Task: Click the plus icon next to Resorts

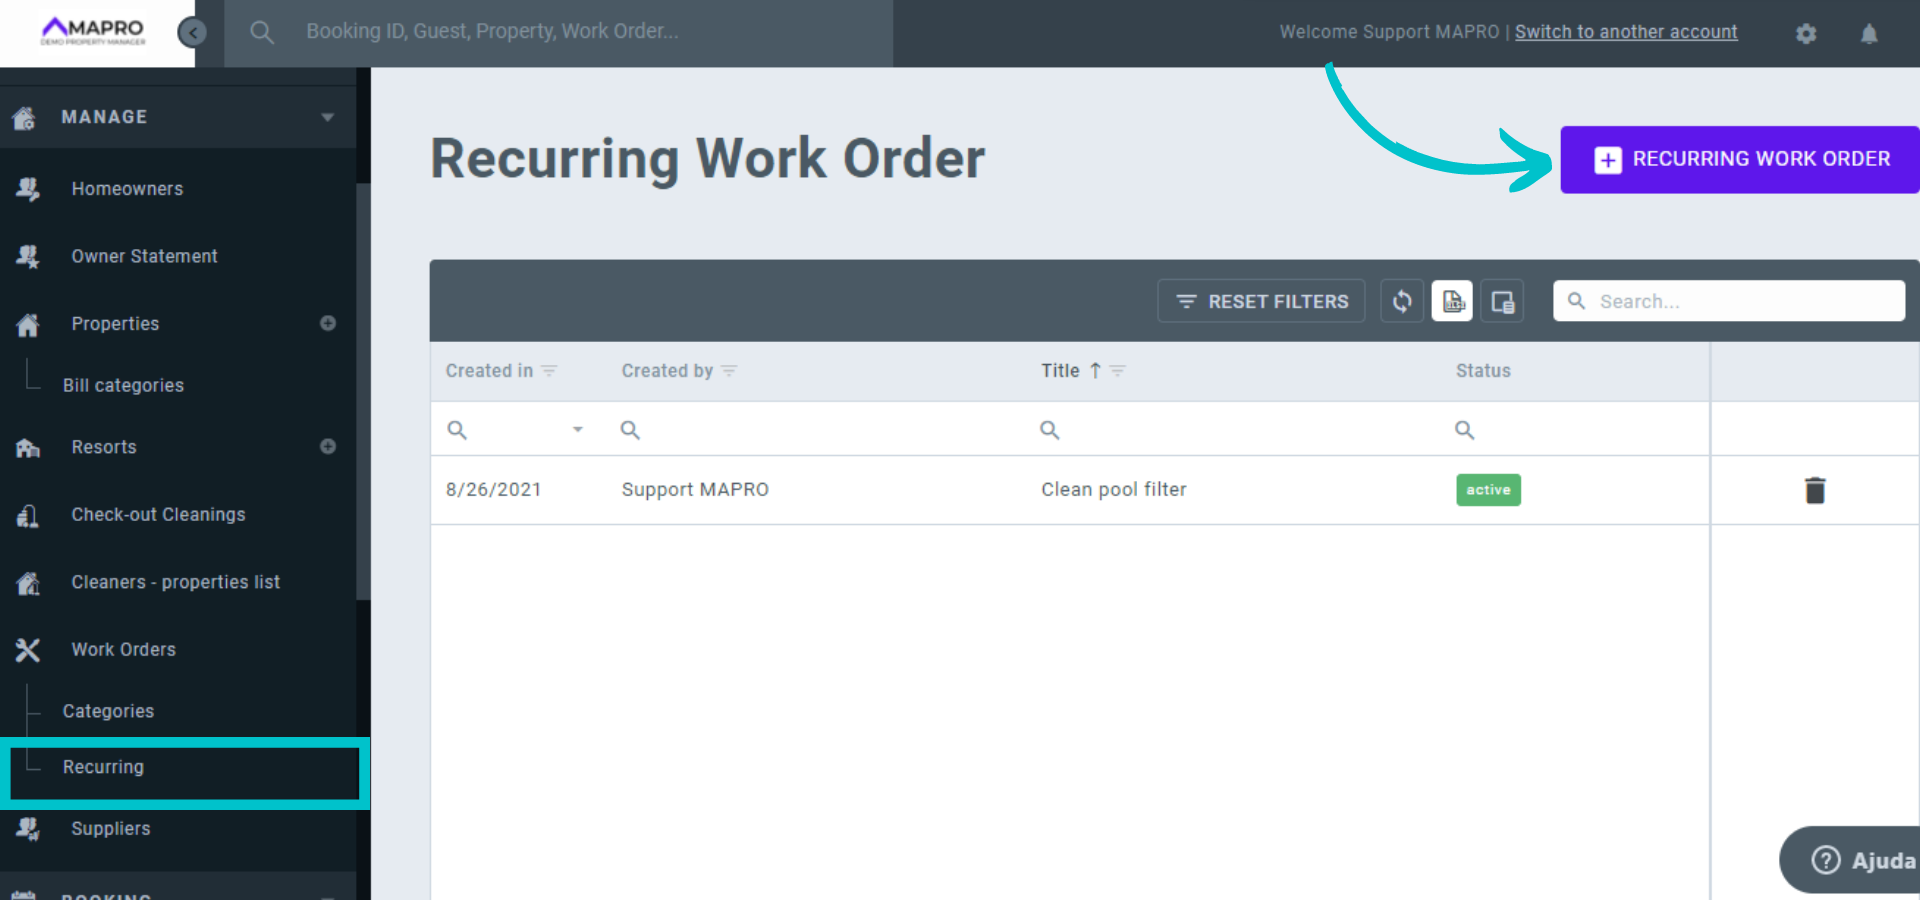Action: pos(328,447)
